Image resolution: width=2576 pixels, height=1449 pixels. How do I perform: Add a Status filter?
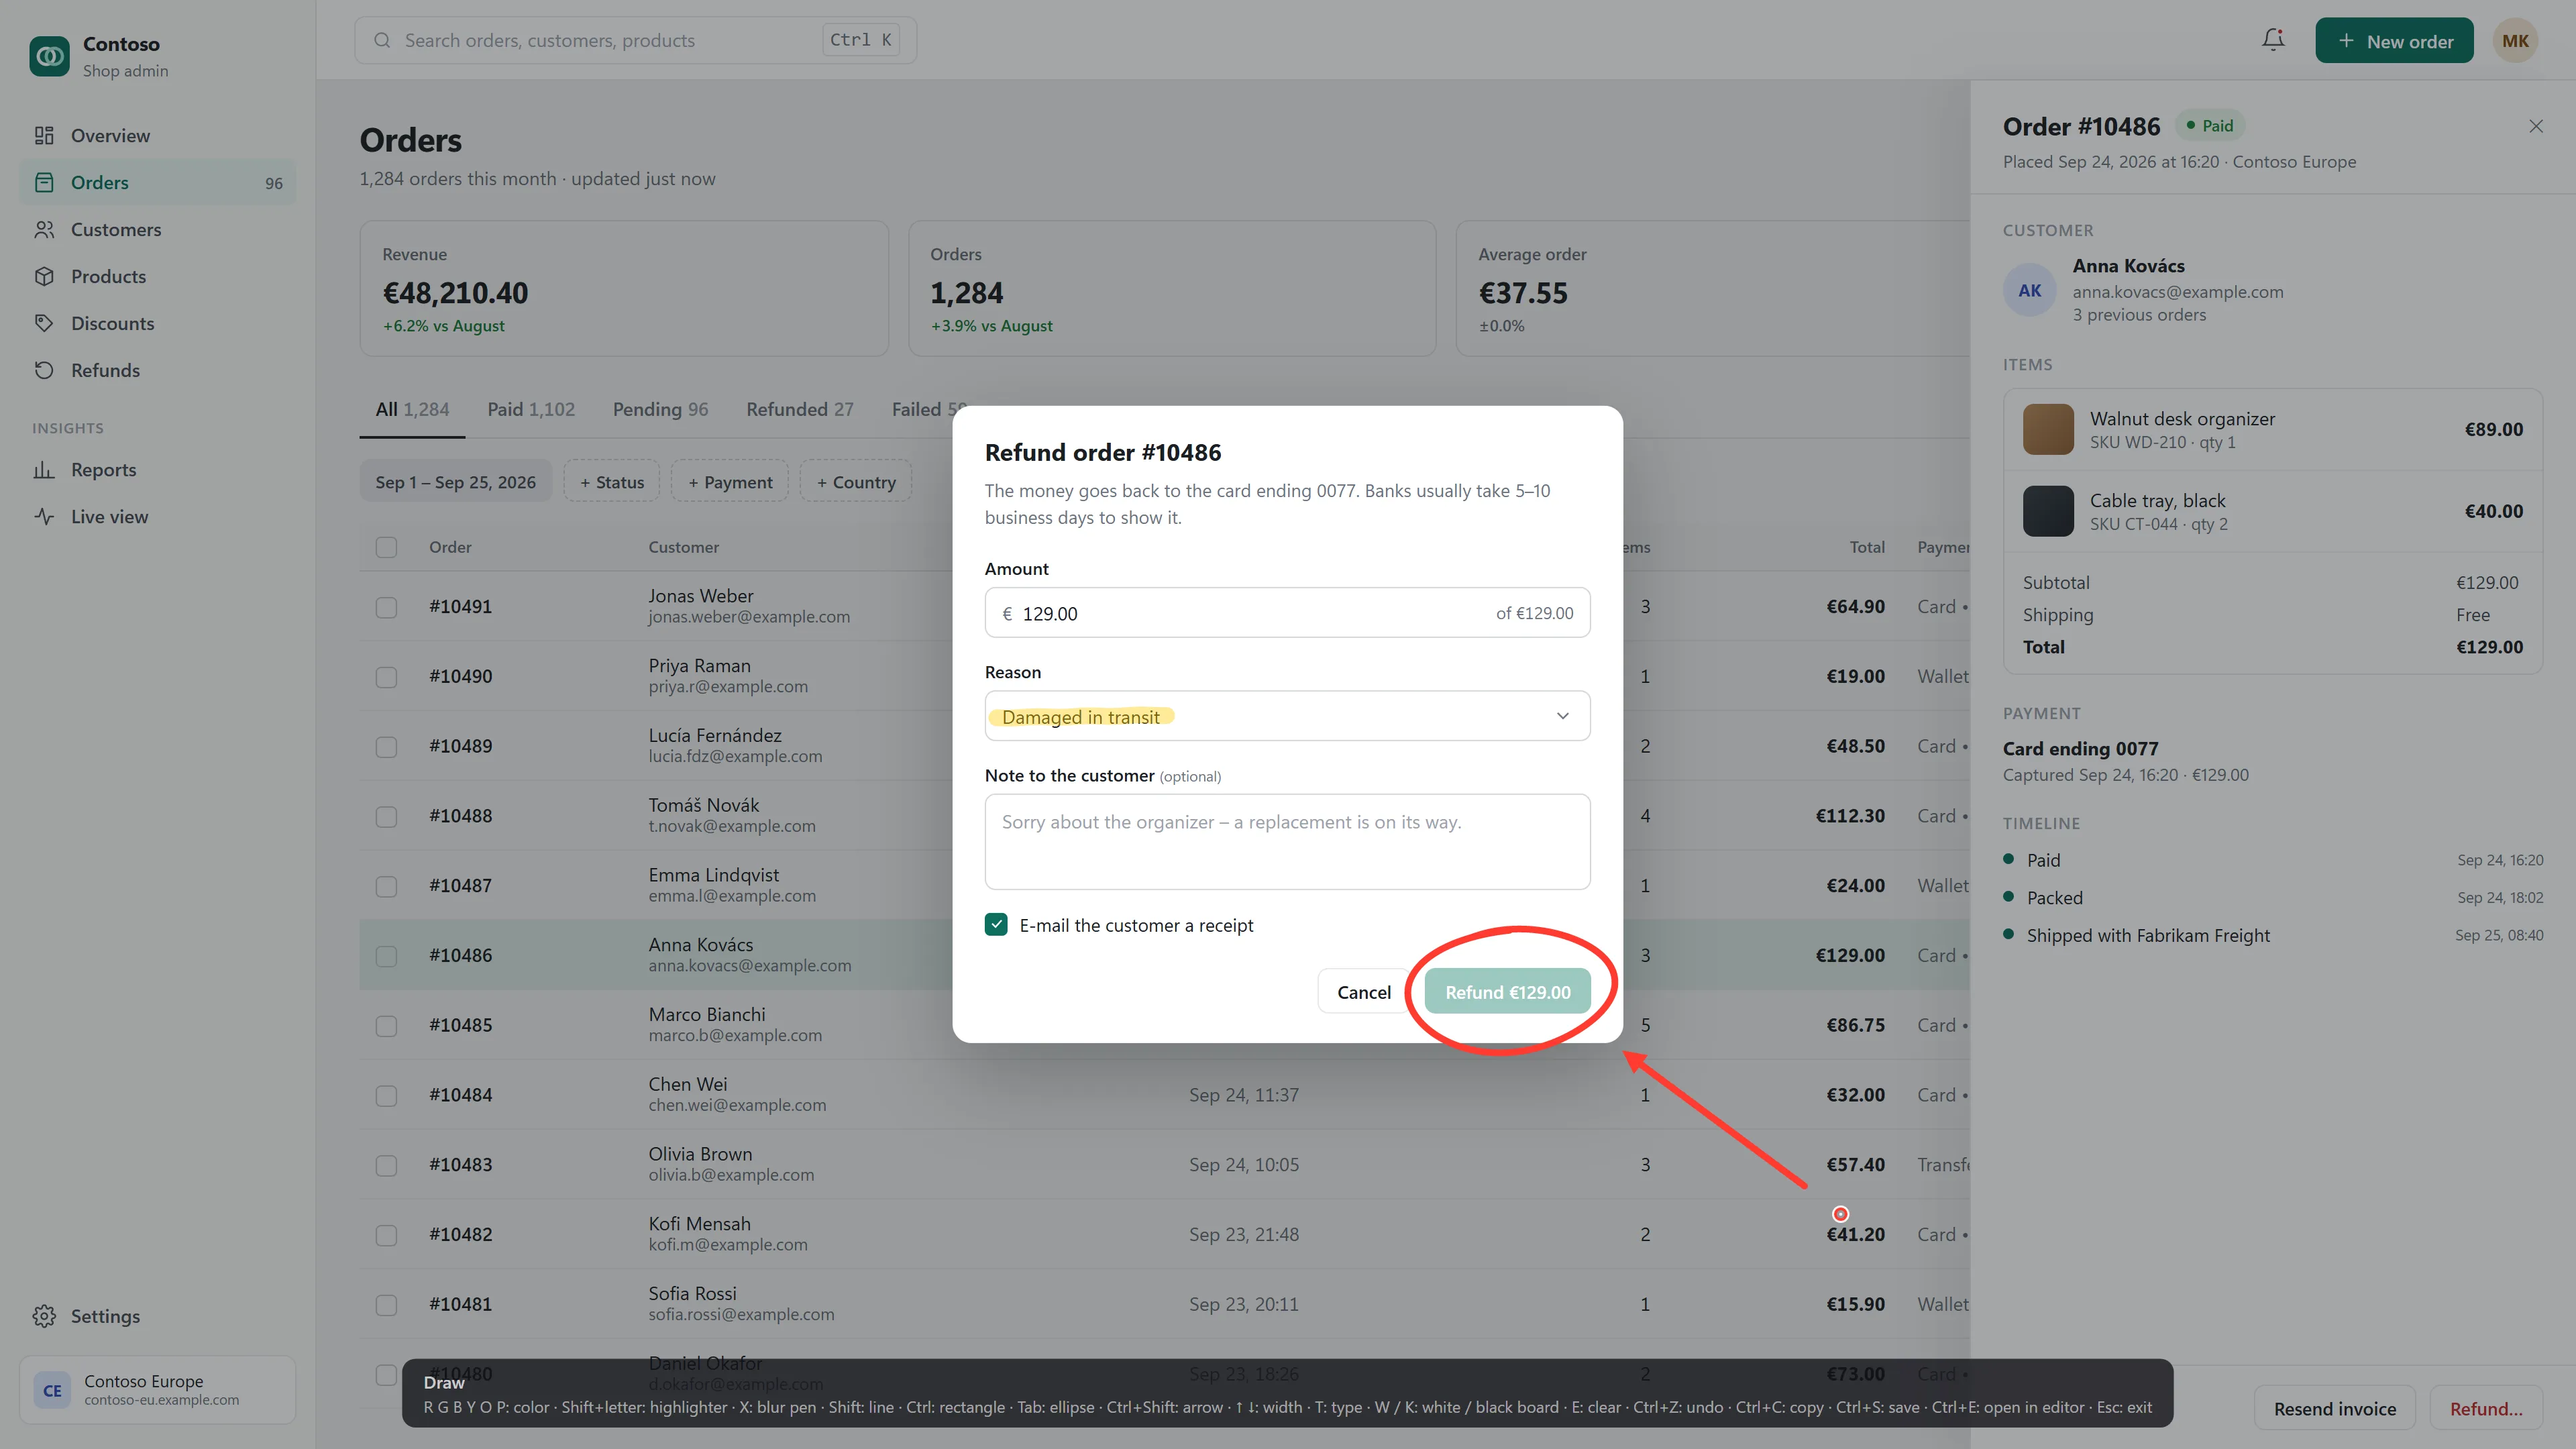click(x=612, y=481)
